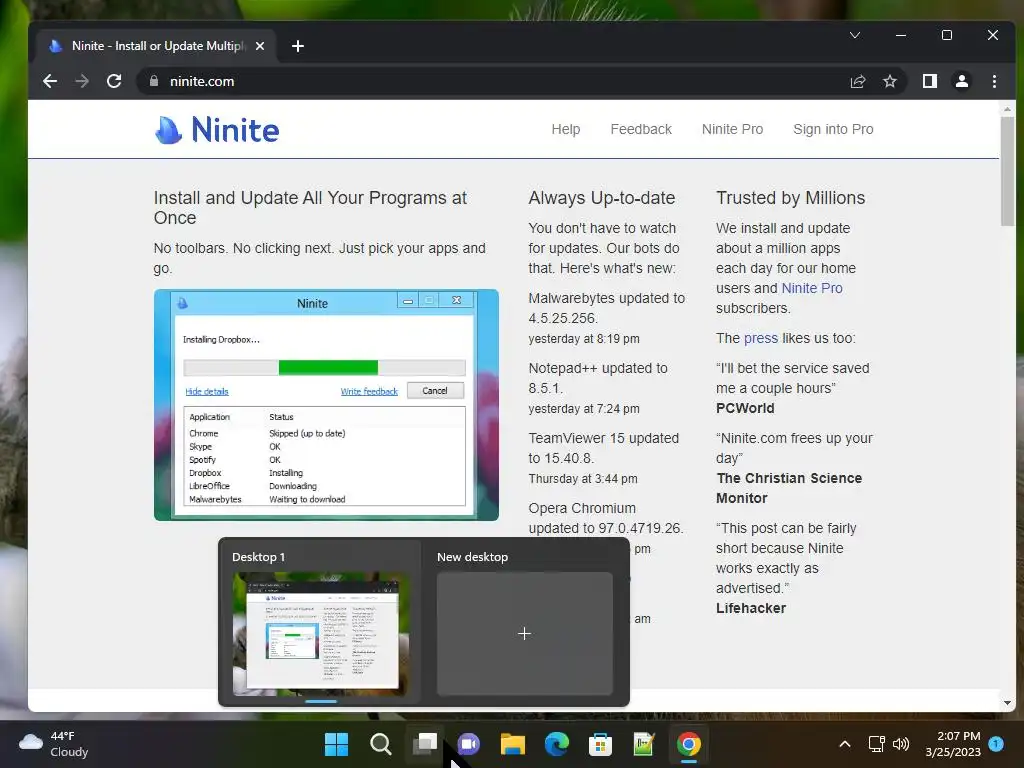1024x768 pixels.
Task: Launch Teams Chat from taskbar
Action: pyautogui.click(x=468, y=744)
